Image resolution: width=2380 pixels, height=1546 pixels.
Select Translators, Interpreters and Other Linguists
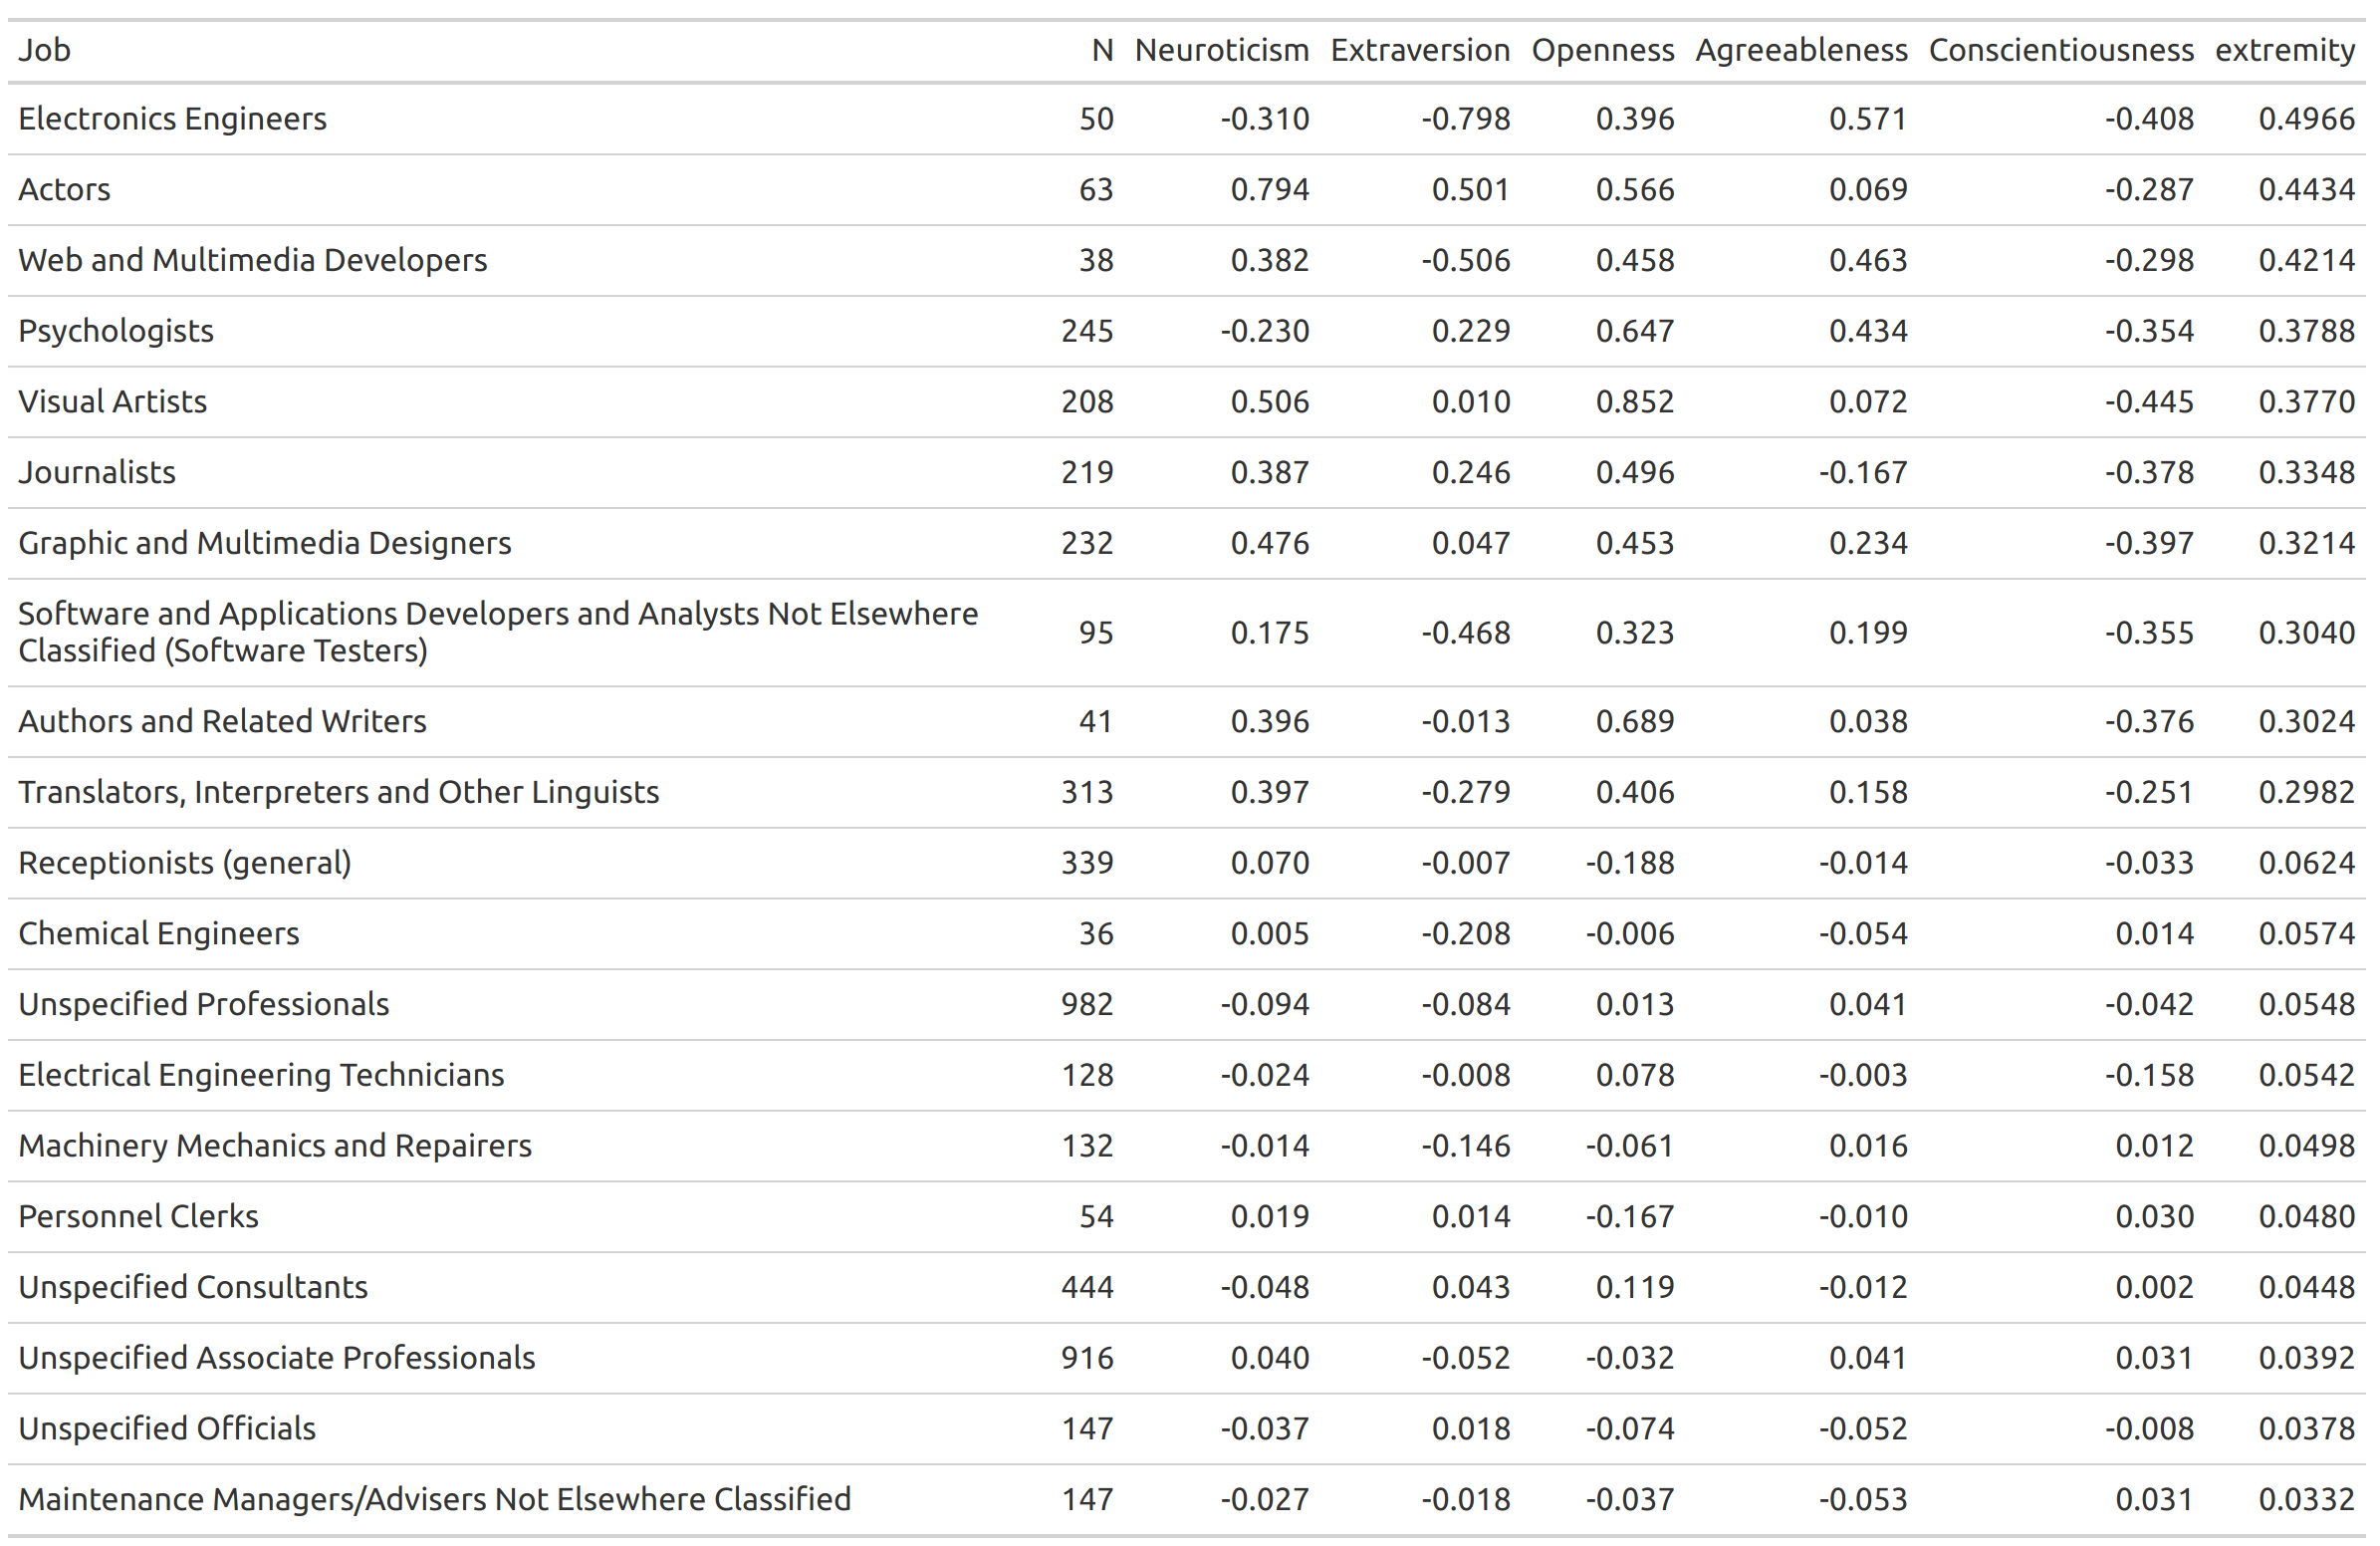338,792
